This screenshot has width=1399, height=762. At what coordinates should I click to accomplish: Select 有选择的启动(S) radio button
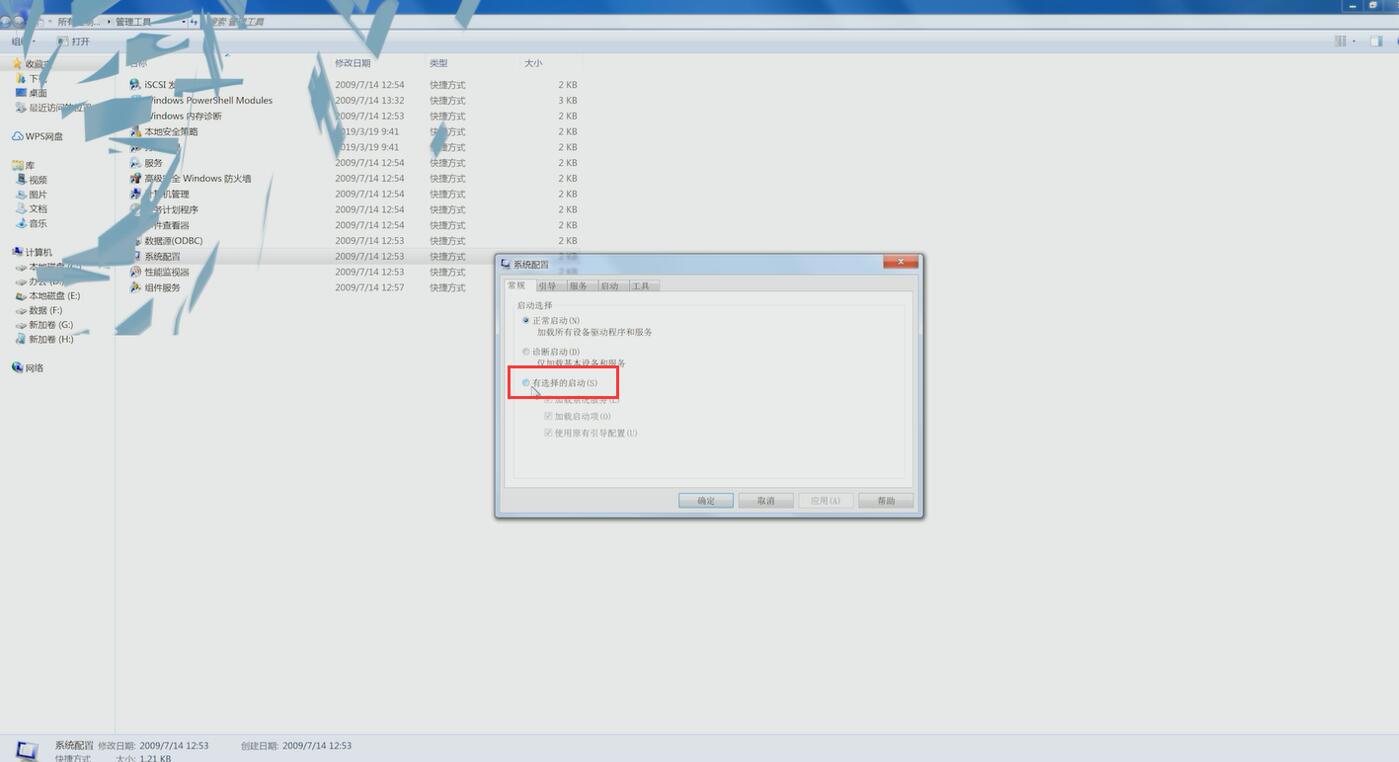point(526,383)
